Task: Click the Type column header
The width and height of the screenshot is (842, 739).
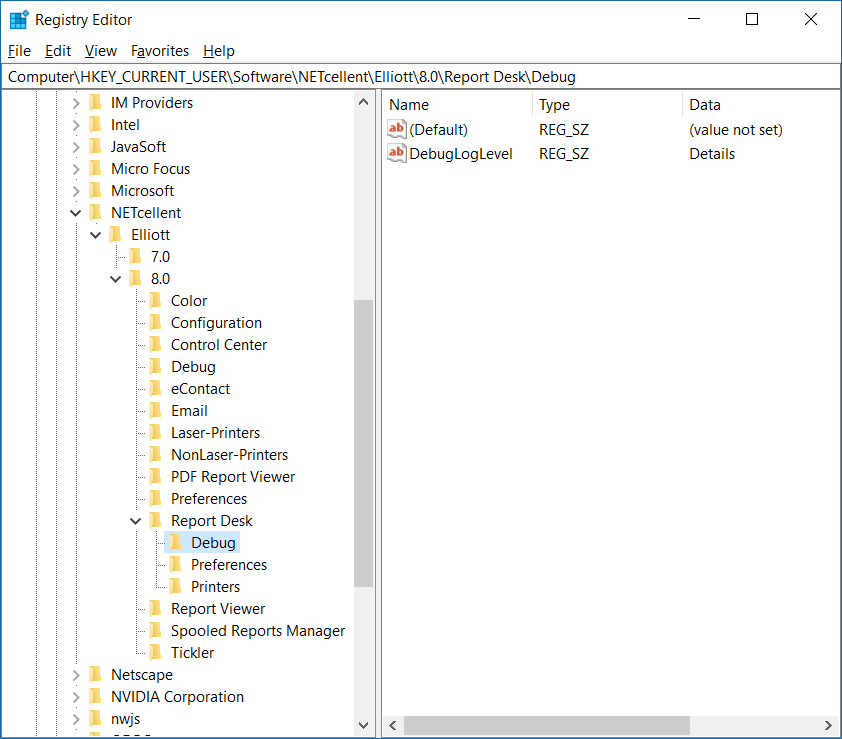Action: coord(607,105)
